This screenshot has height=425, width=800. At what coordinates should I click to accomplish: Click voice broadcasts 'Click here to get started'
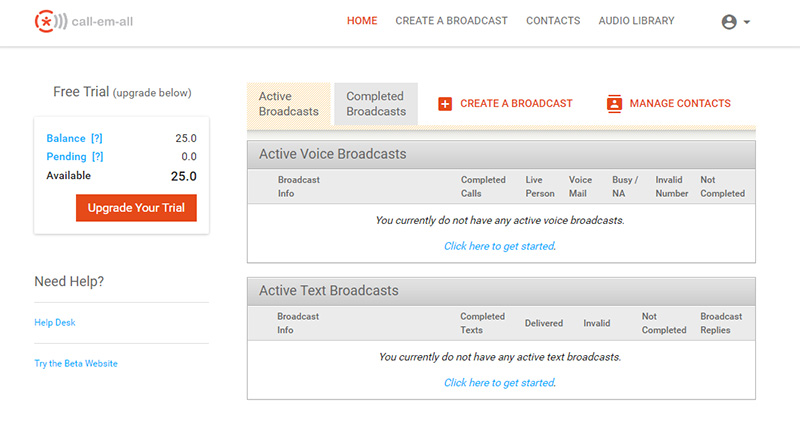pos(500,246)
